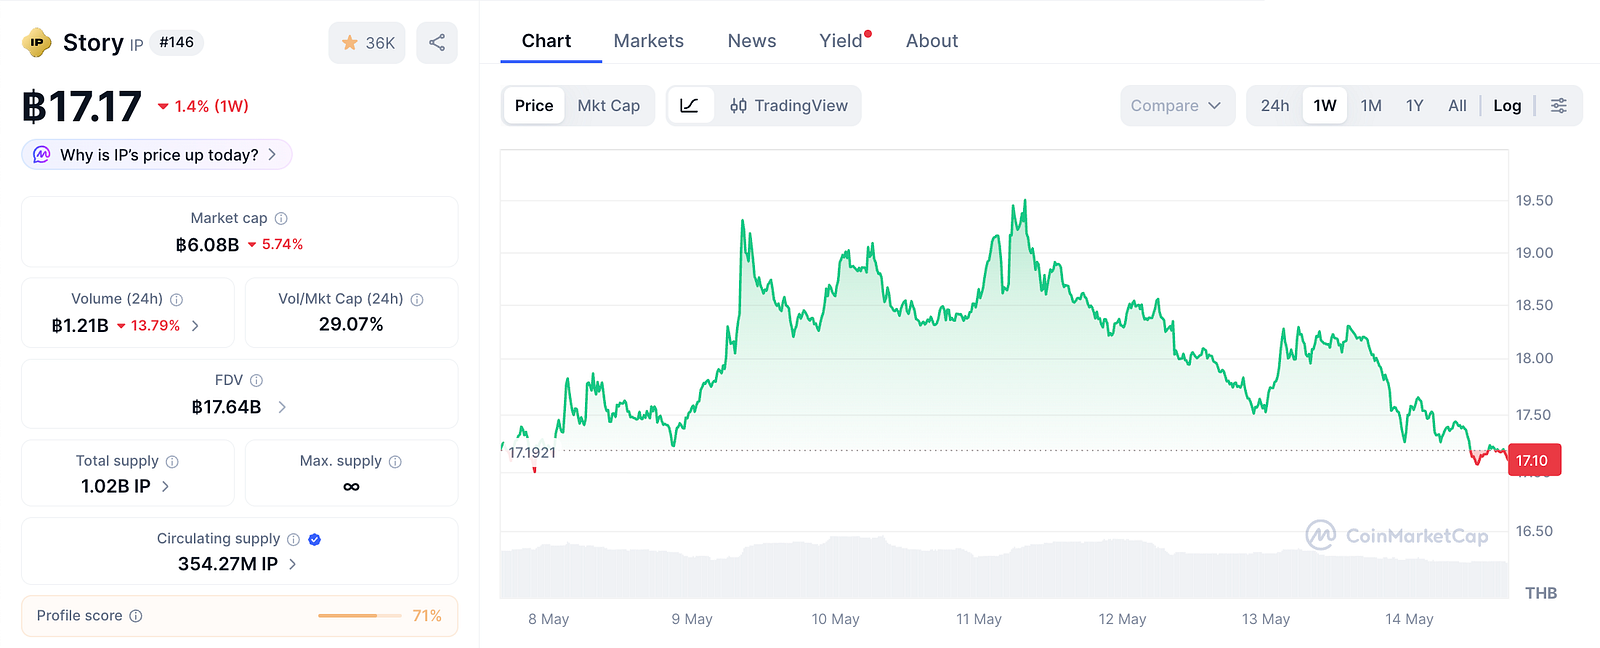
Task: Open Total supply info icon
Action: [172, 461]
